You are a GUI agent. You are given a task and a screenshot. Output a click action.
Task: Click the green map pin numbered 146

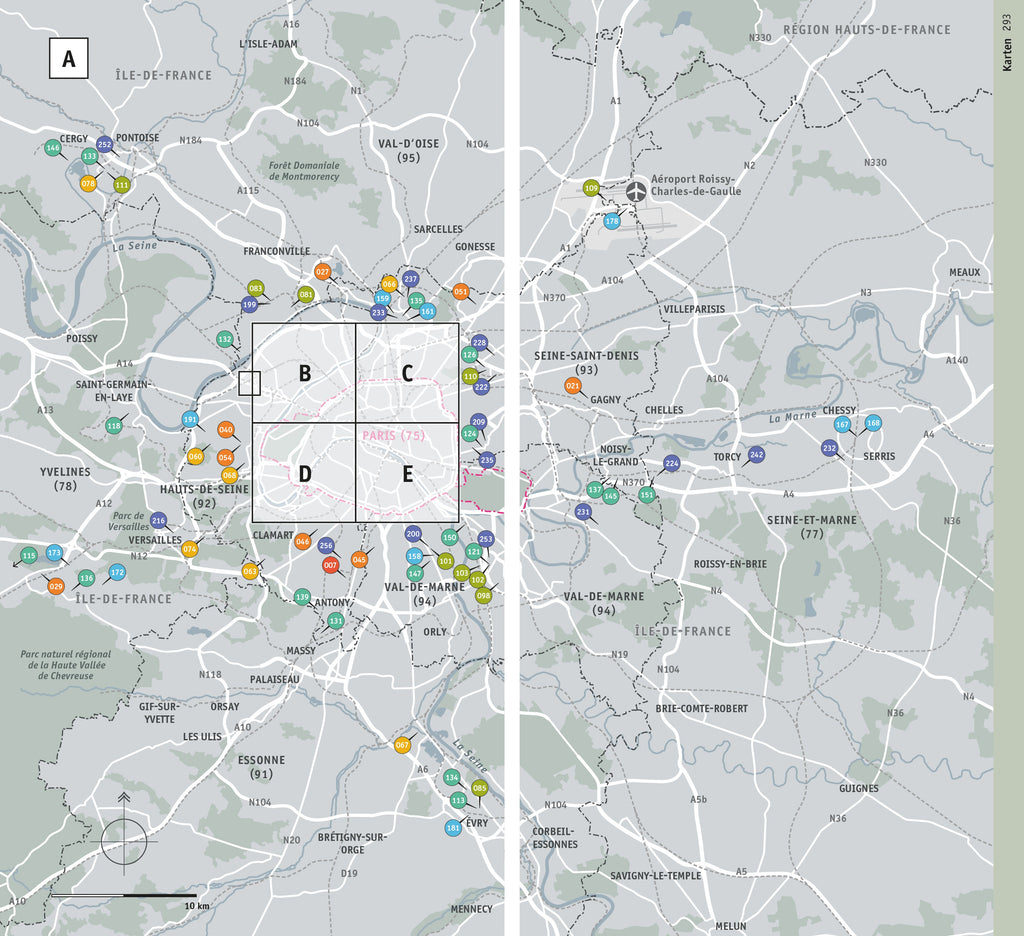click(53, 148)
